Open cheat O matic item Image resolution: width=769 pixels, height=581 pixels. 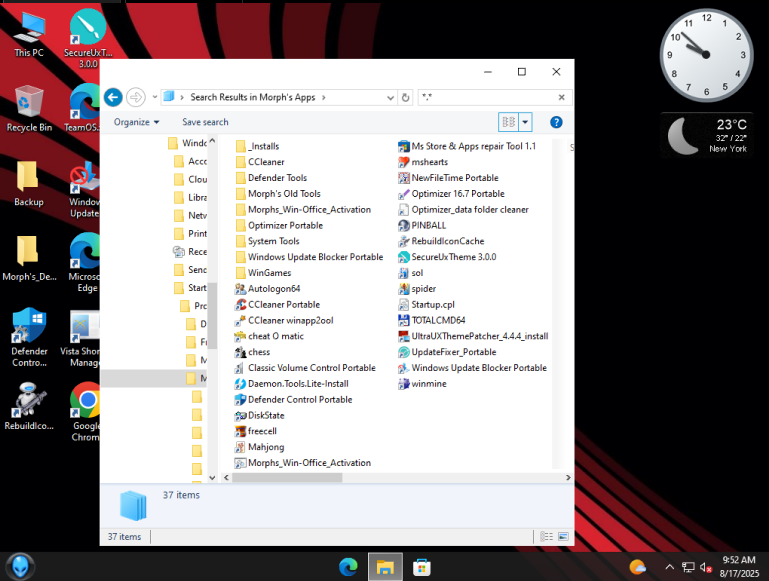pyautogui.click(x=269, y=336)
